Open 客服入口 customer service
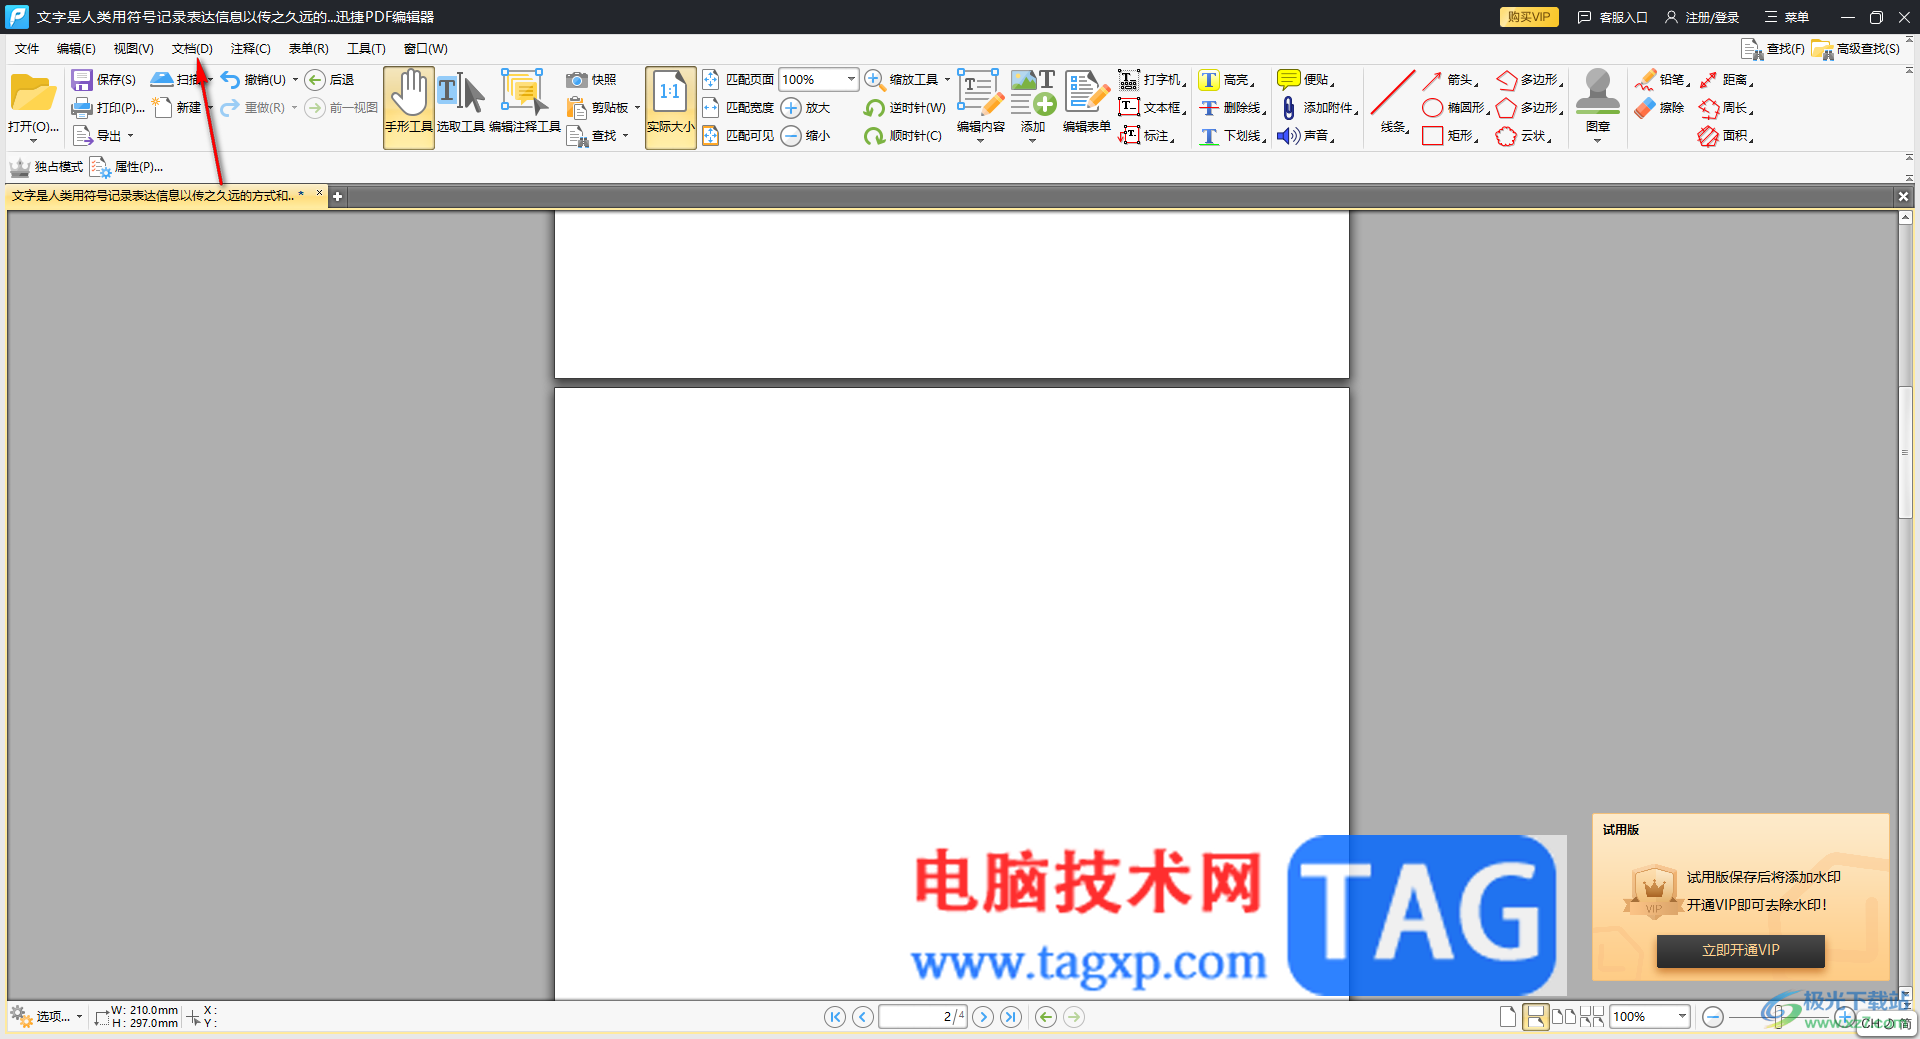Screen dimensions: 1920x1039 [x=1613, y=17]
